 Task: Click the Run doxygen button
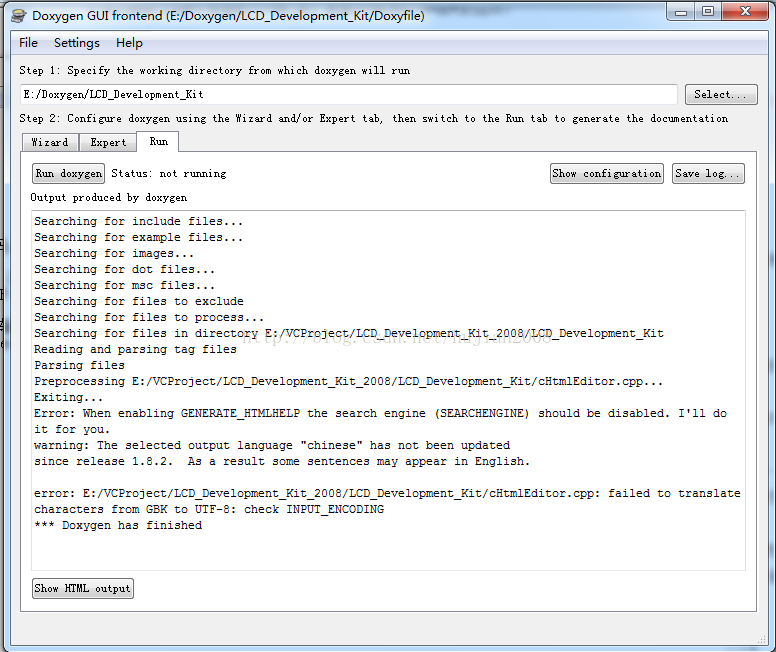(68, 174)
